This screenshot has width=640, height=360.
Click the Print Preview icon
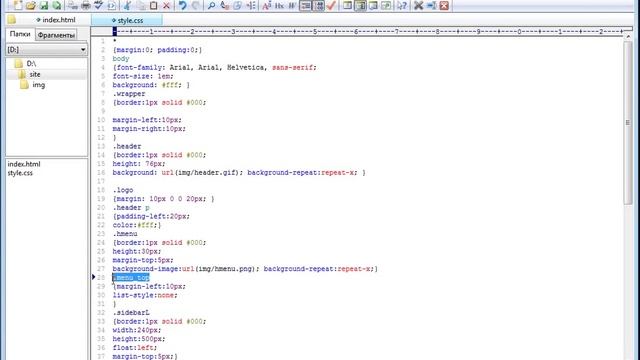pos(73,5)
